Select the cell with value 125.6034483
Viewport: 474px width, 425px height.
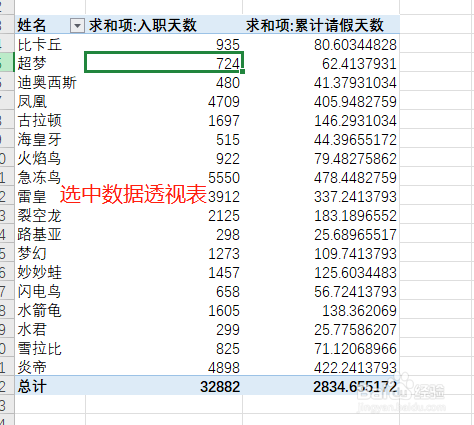tap(321, 272)
